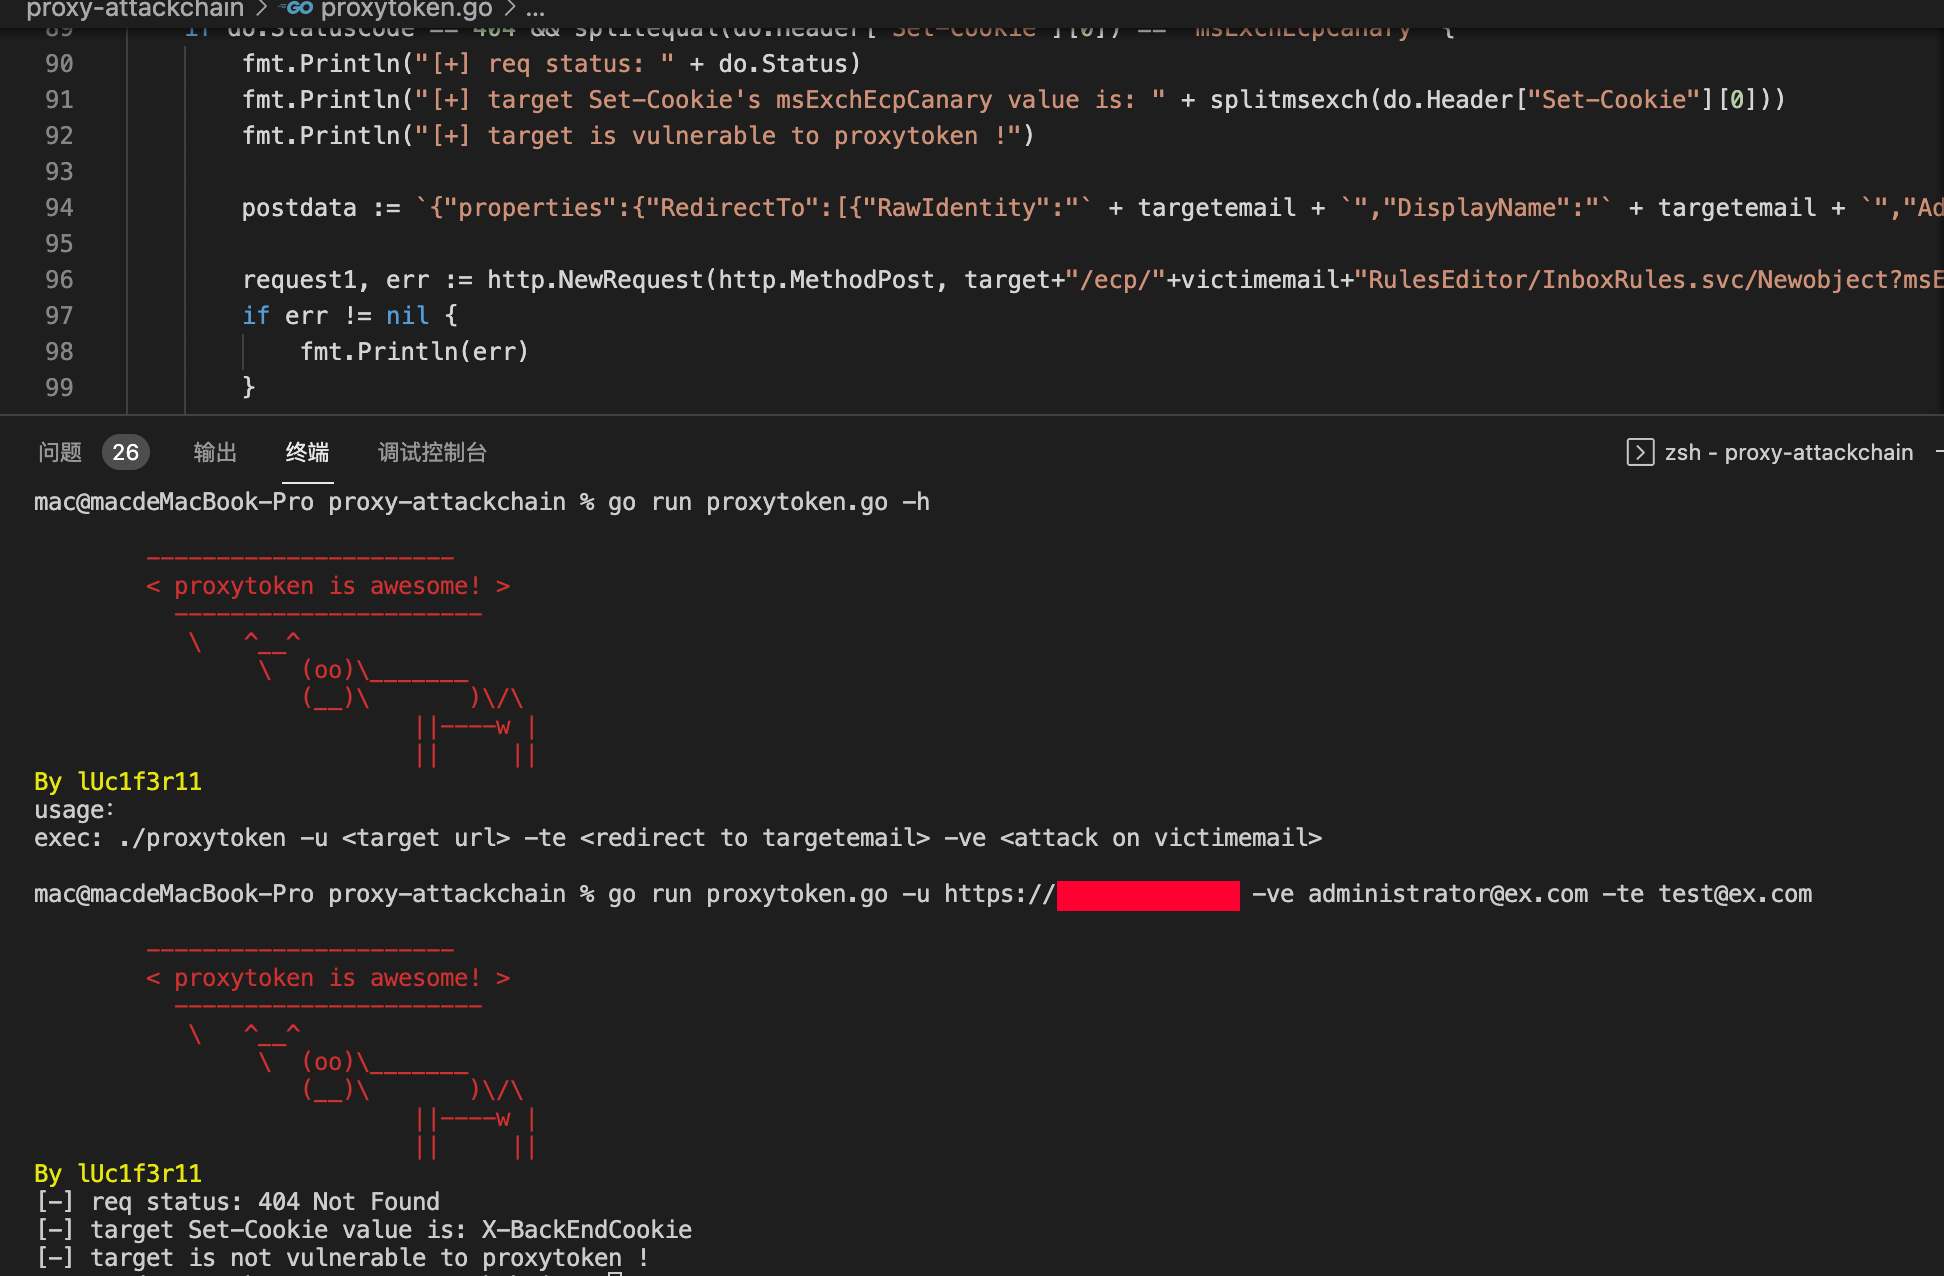The image size is (1944, 1276).
Task: Expand the proxytoken.go breadcrumb dropdown
Action: (x=406, y=9)
